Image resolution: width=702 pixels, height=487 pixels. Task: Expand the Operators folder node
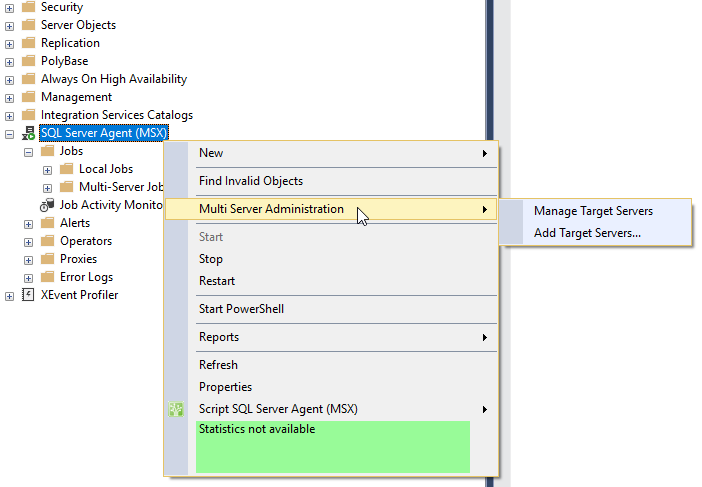[28, 242]
